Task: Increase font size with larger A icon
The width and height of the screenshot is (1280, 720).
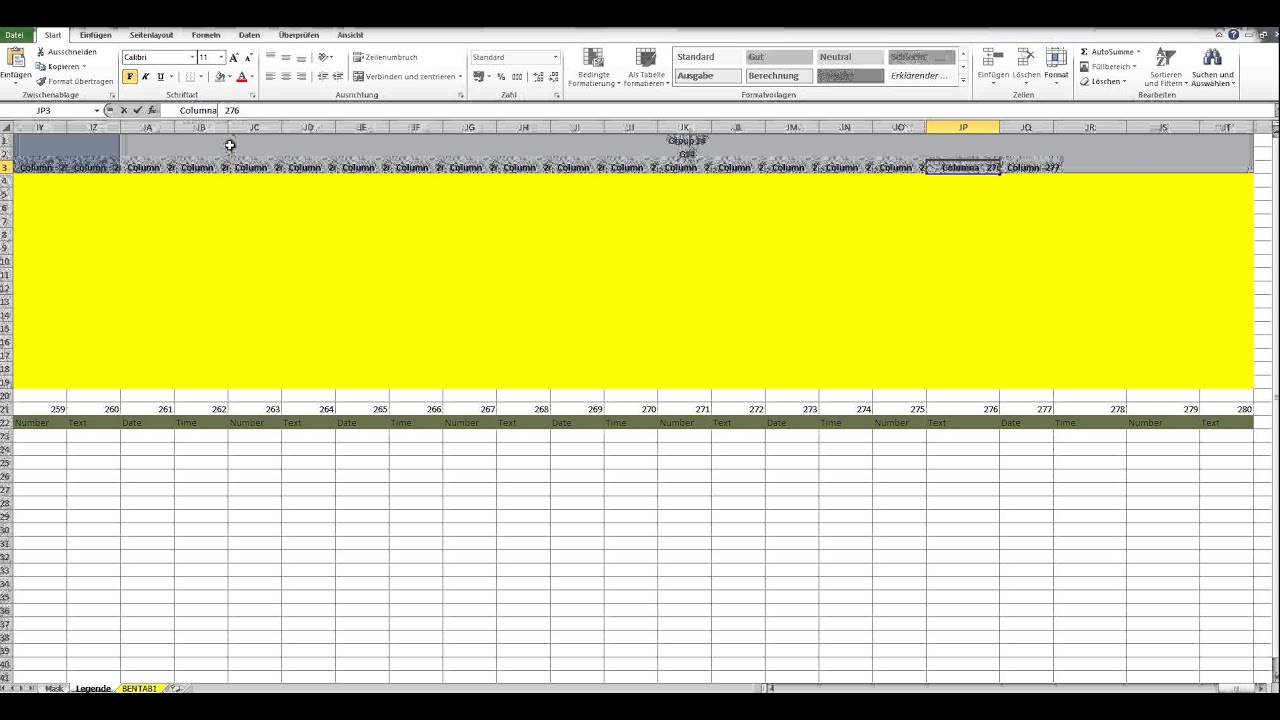Action: coord(234,58)
